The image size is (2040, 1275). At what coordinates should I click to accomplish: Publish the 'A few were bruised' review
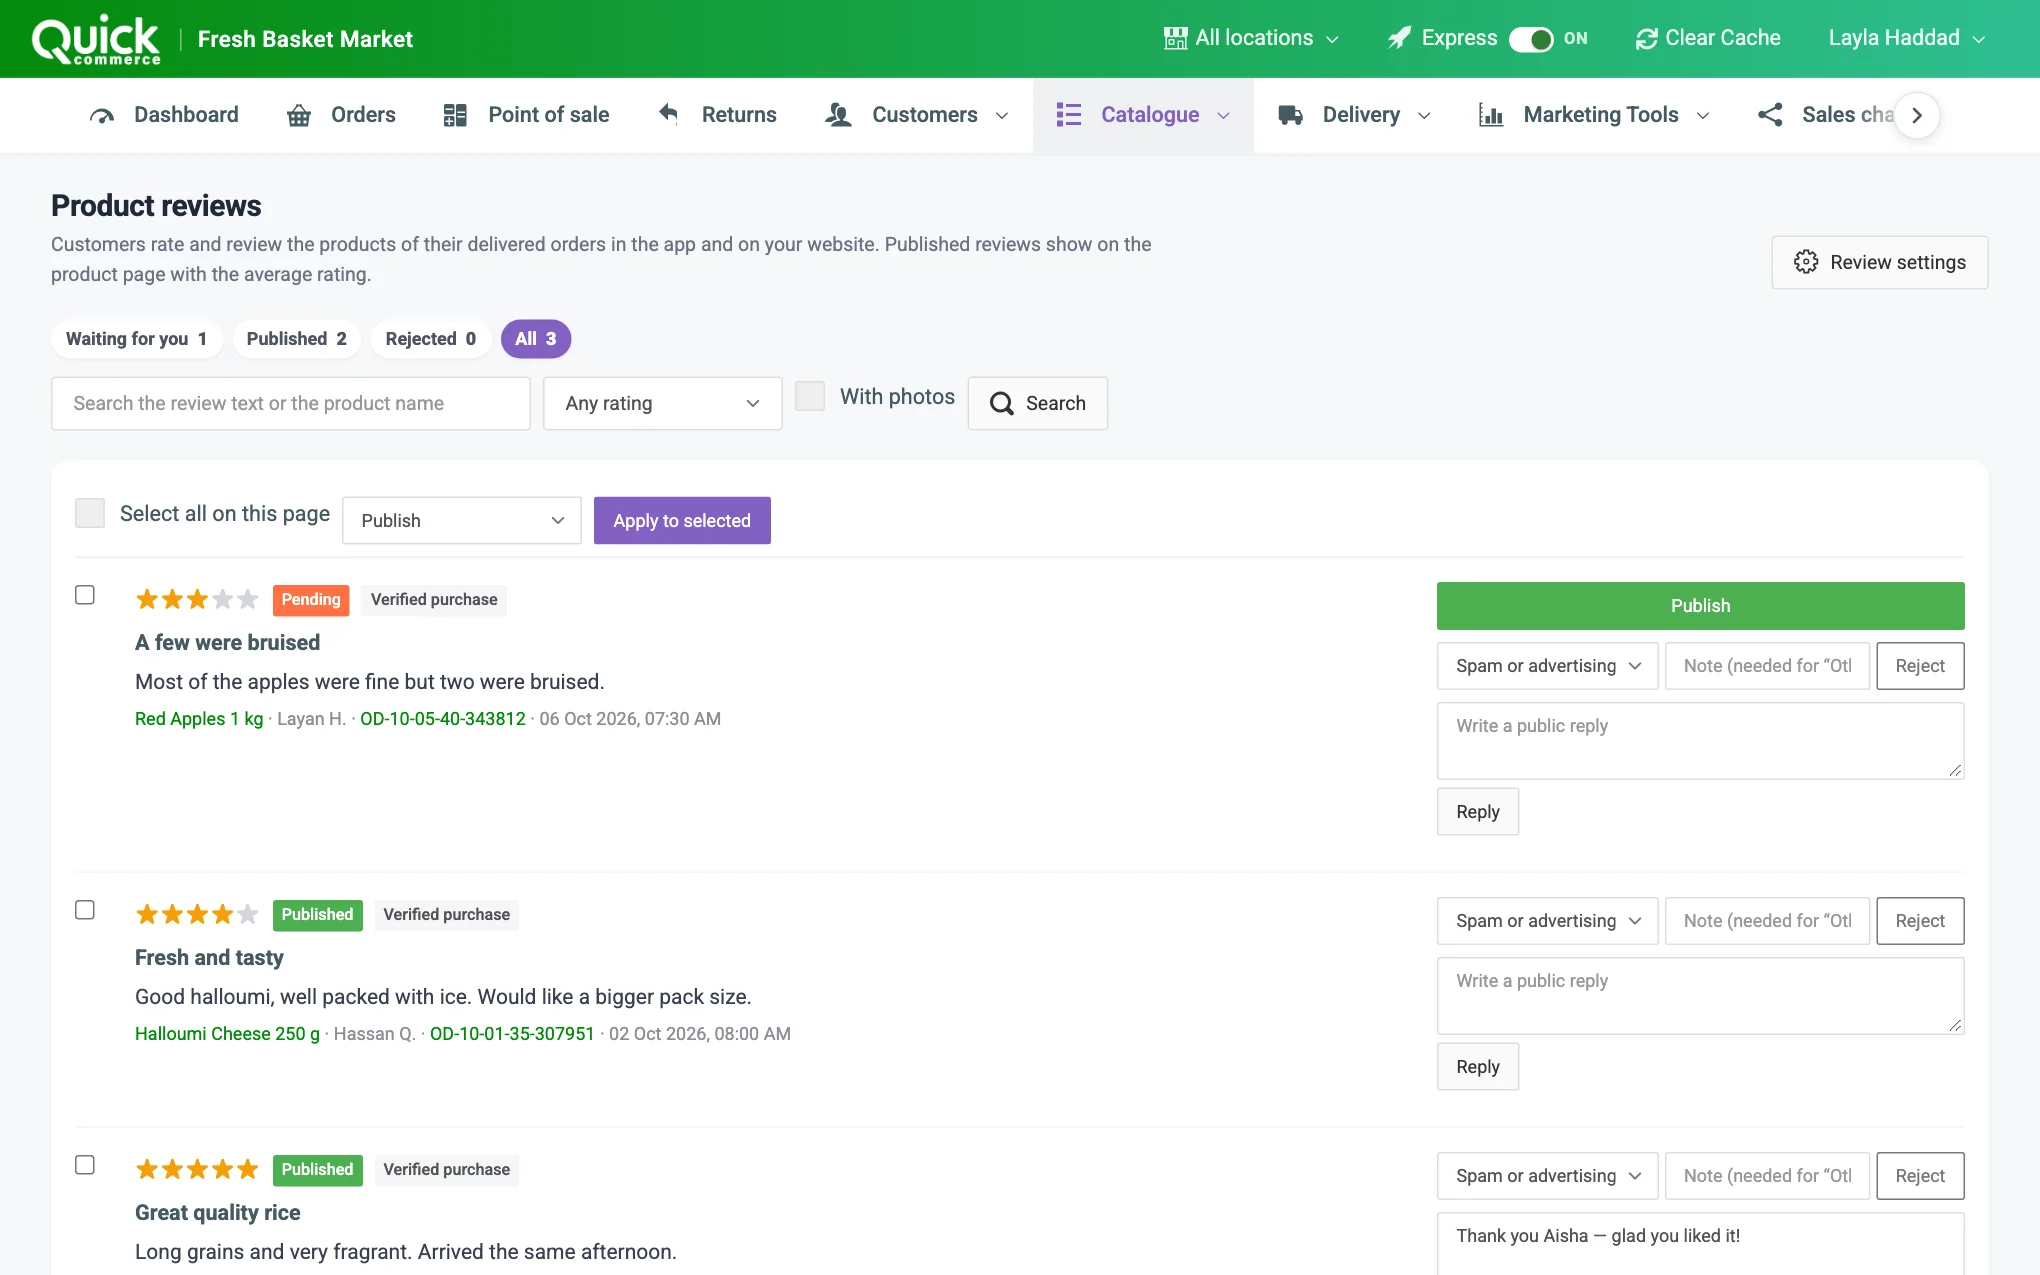pyautogui.click(x=1700, y=606)
